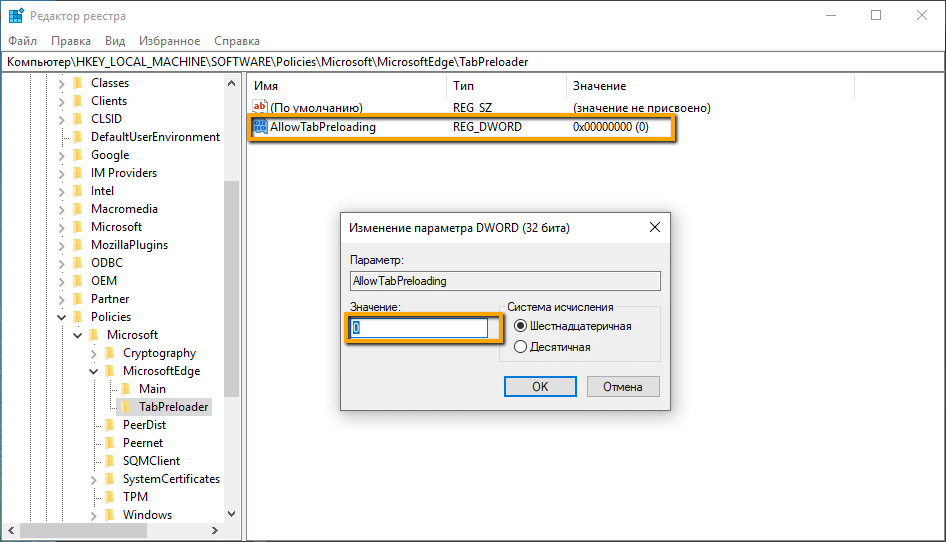Image resolution: width=946 pixels, height=542 pixels.
Task: Click the IM Providers folder icon
Action: pos(78,173)
